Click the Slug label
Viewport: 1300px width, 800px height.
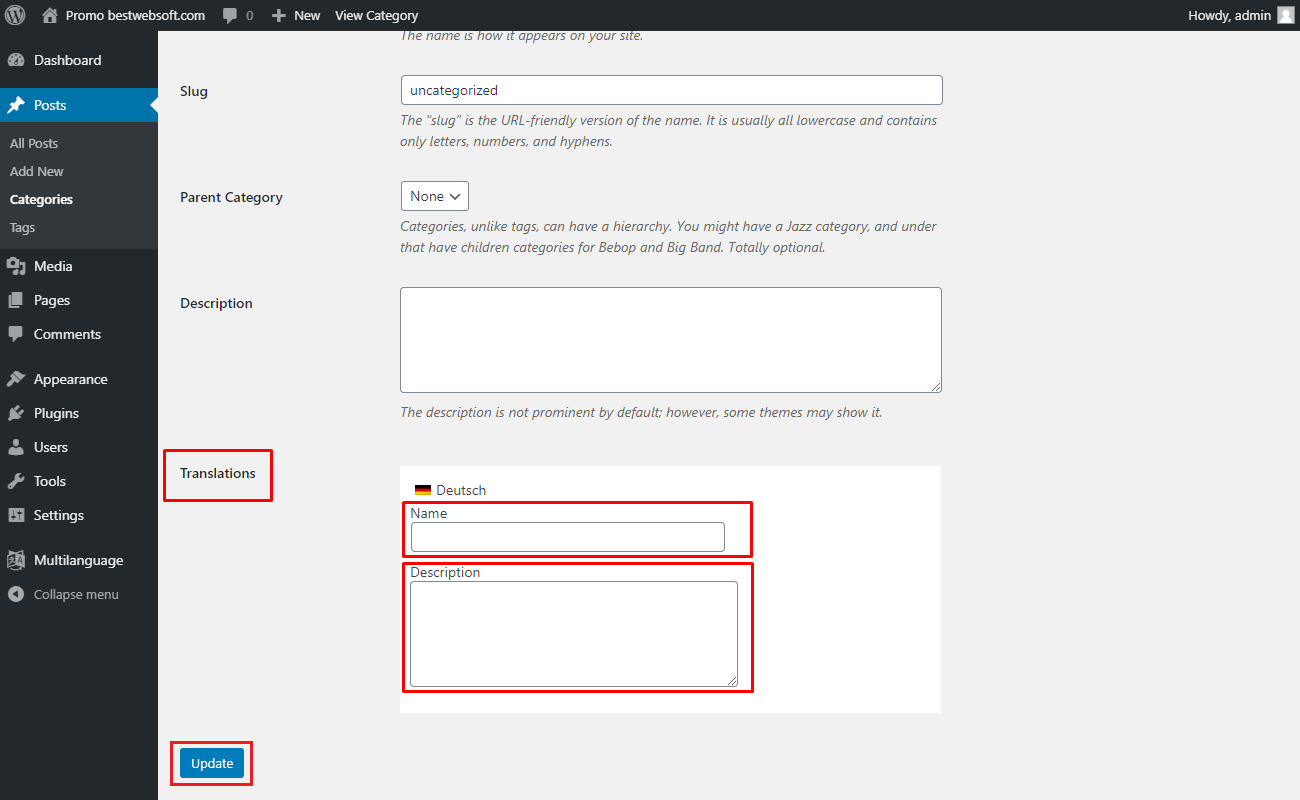point(194,91)
